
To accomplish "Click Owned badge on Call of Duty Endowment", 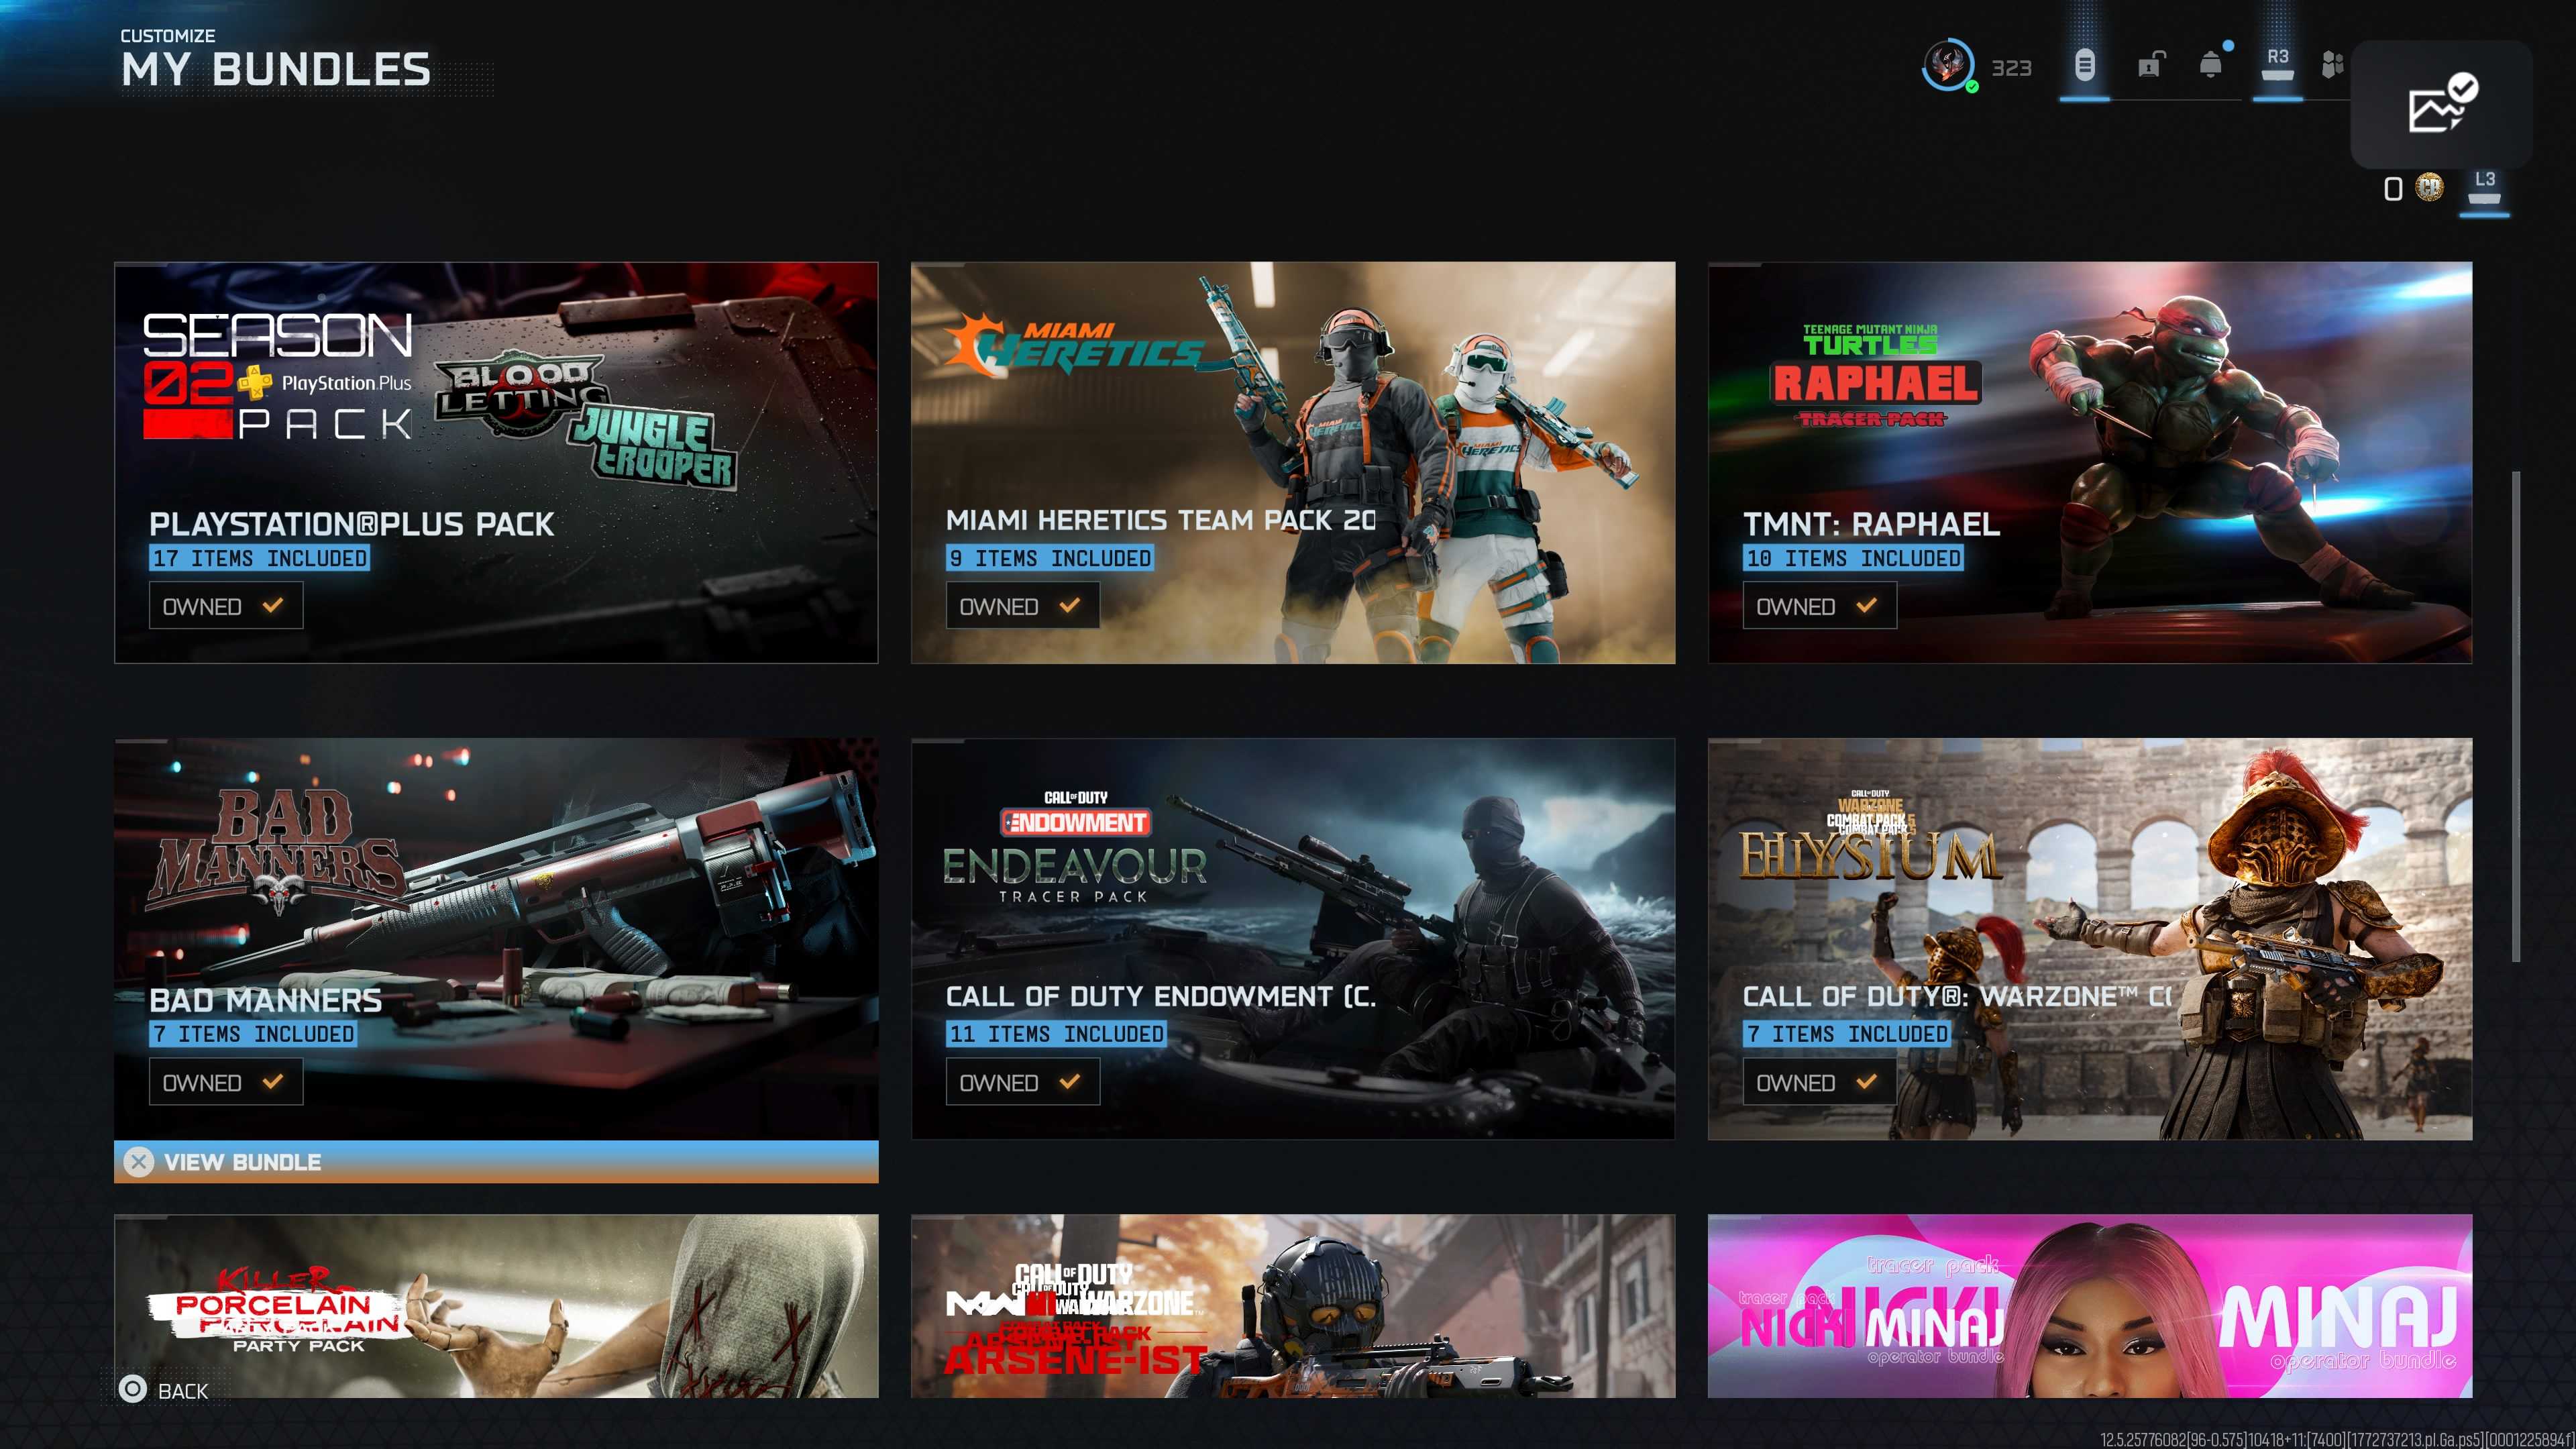I will 1023,1082.
